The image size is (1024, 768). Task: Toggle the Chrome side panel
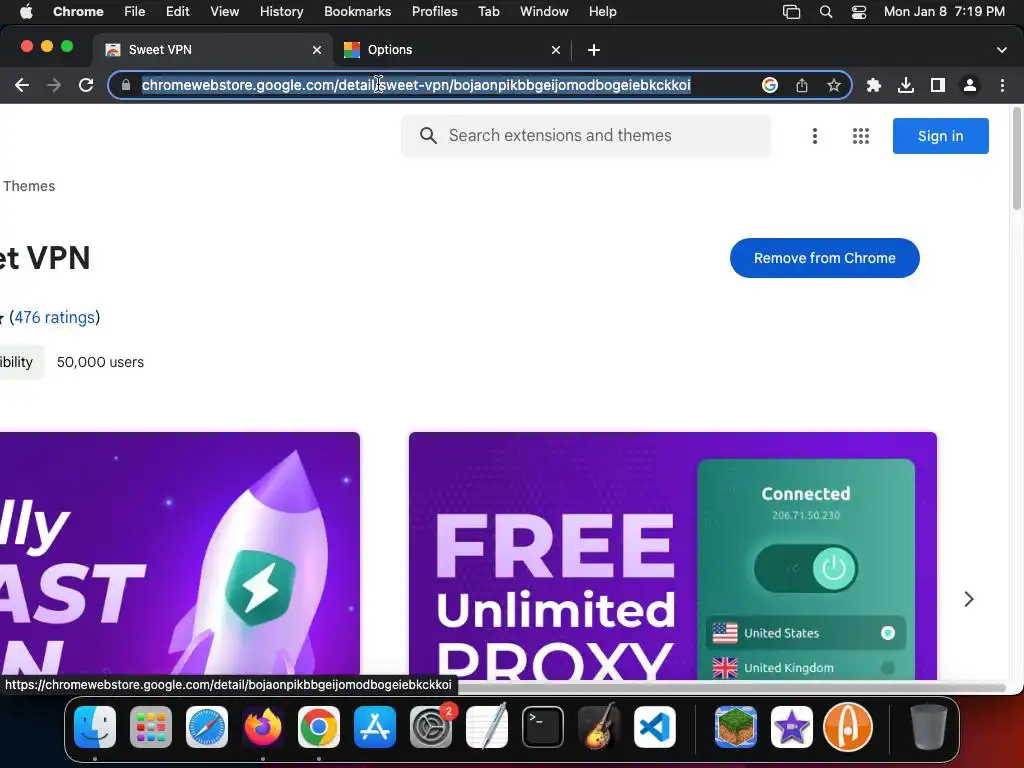click(x=938, y=85)
